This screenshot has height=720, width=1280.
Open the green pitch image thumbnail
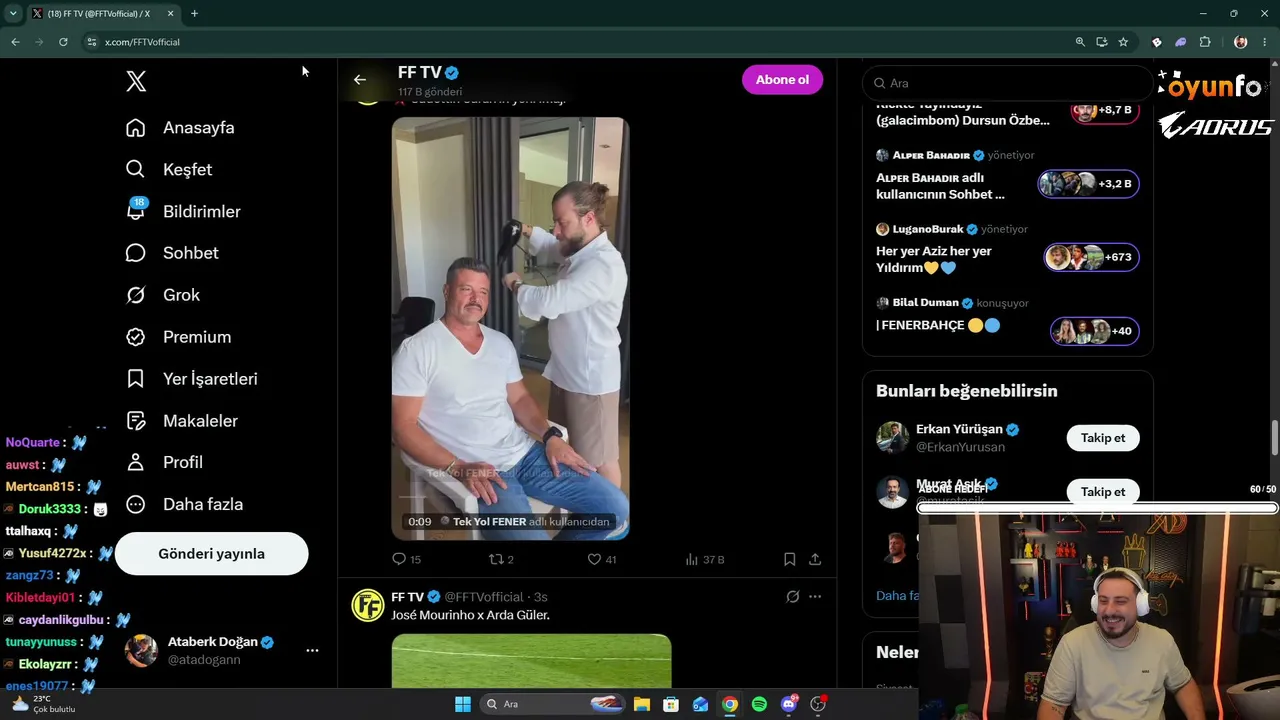531,661
